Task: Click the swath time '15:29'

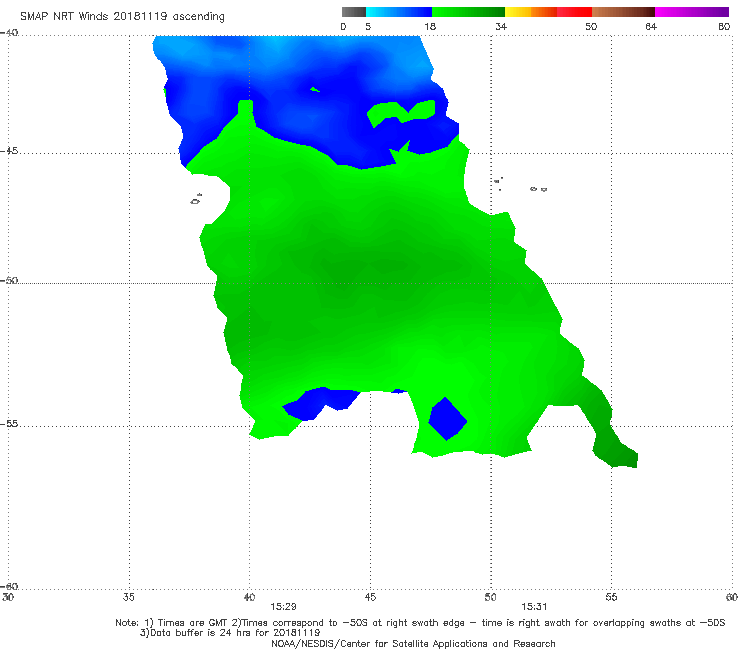Action: pyautogui.click(x=283, y=607)
